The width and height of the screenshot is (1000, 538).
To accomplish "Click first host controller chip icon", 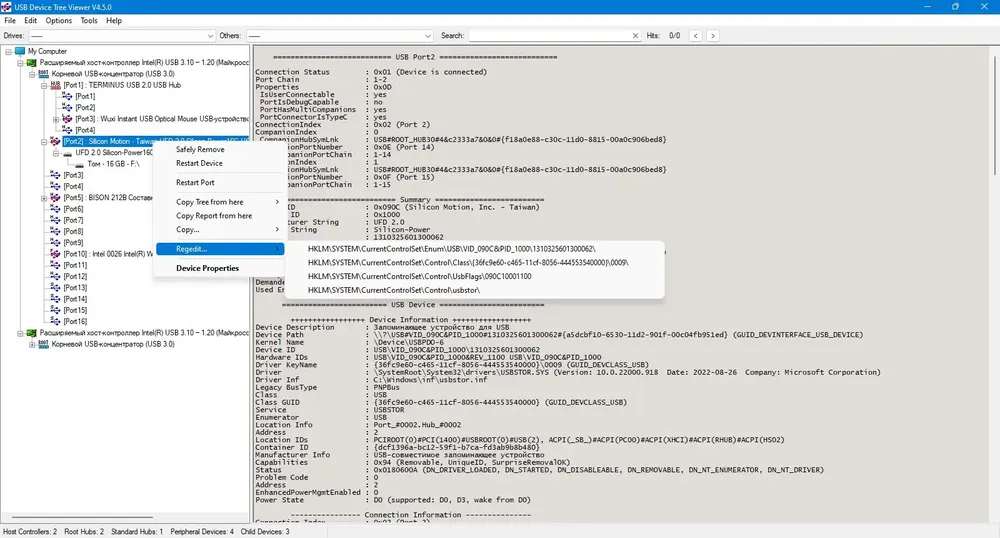I will coord(31,62).
